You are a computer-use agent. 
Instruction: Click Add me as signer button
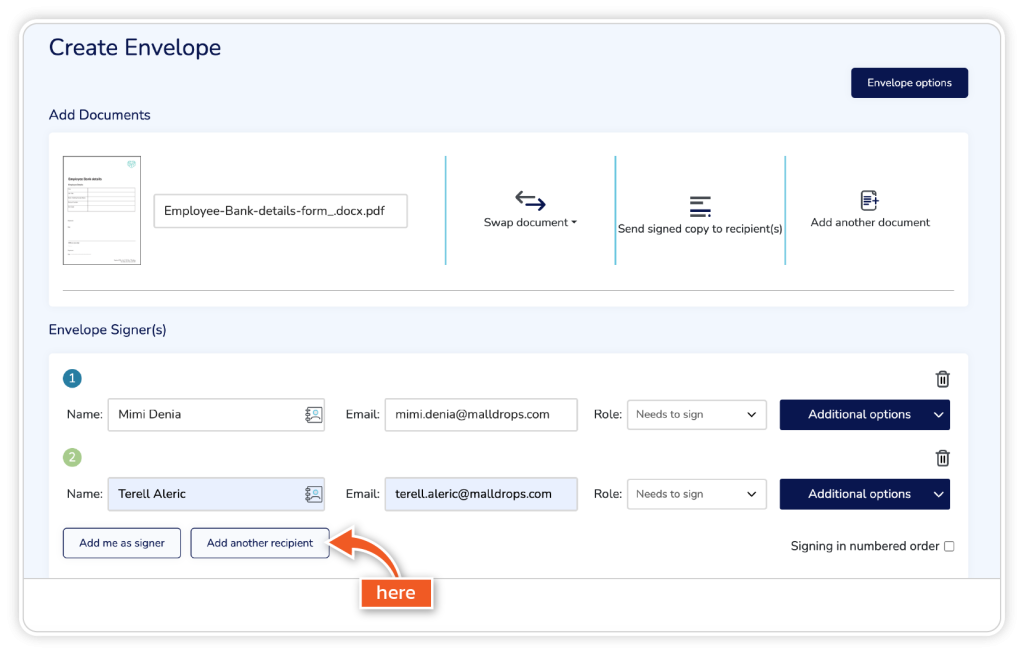click(x=122, y=543)
